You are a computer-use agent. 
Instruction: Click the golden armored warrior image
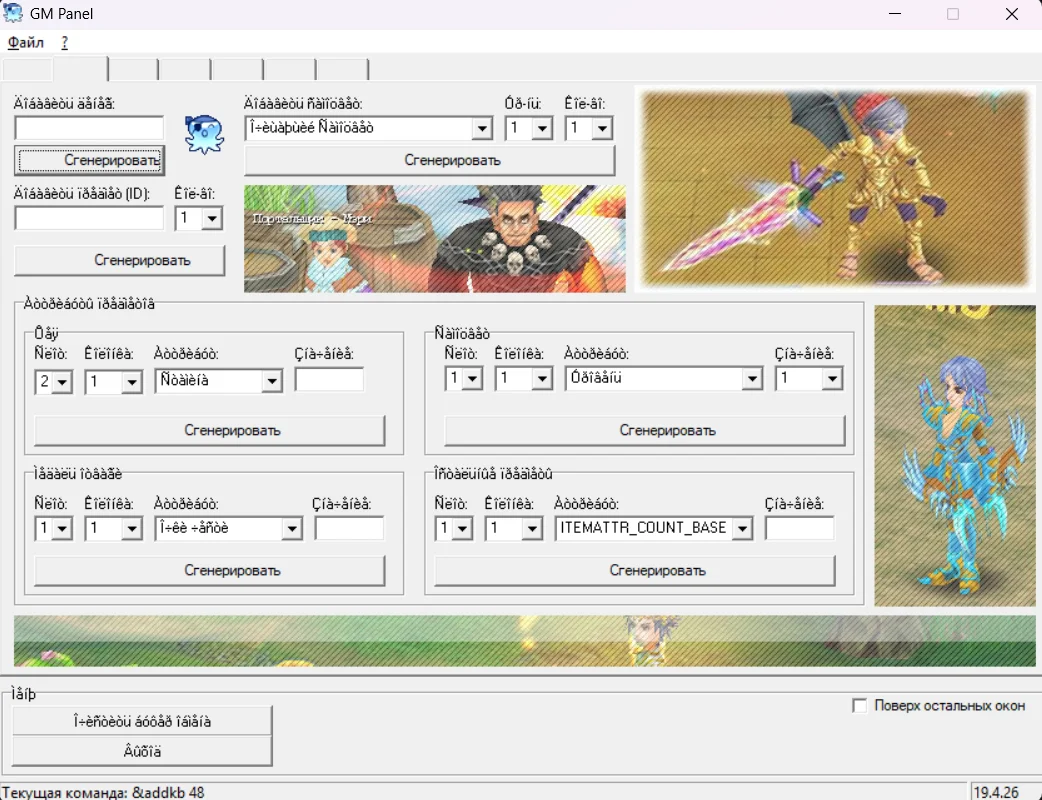(836, 190)
